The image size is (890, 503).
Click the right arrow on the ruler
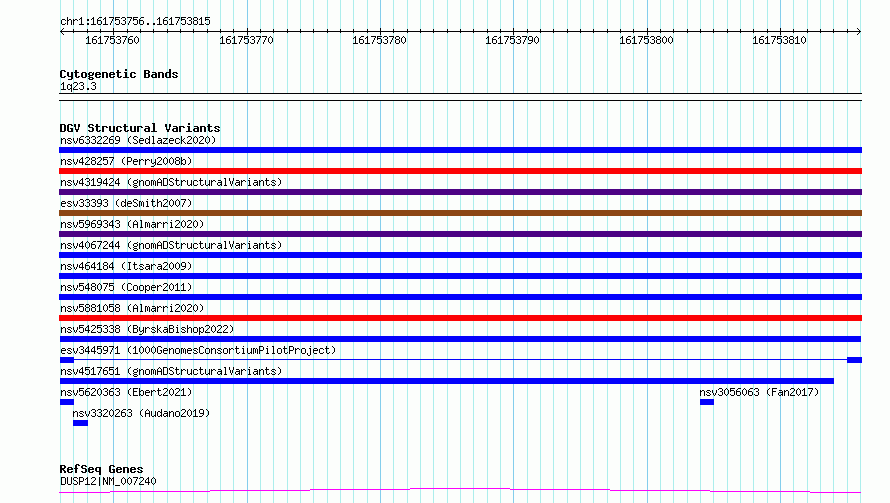tap(859, 32)
